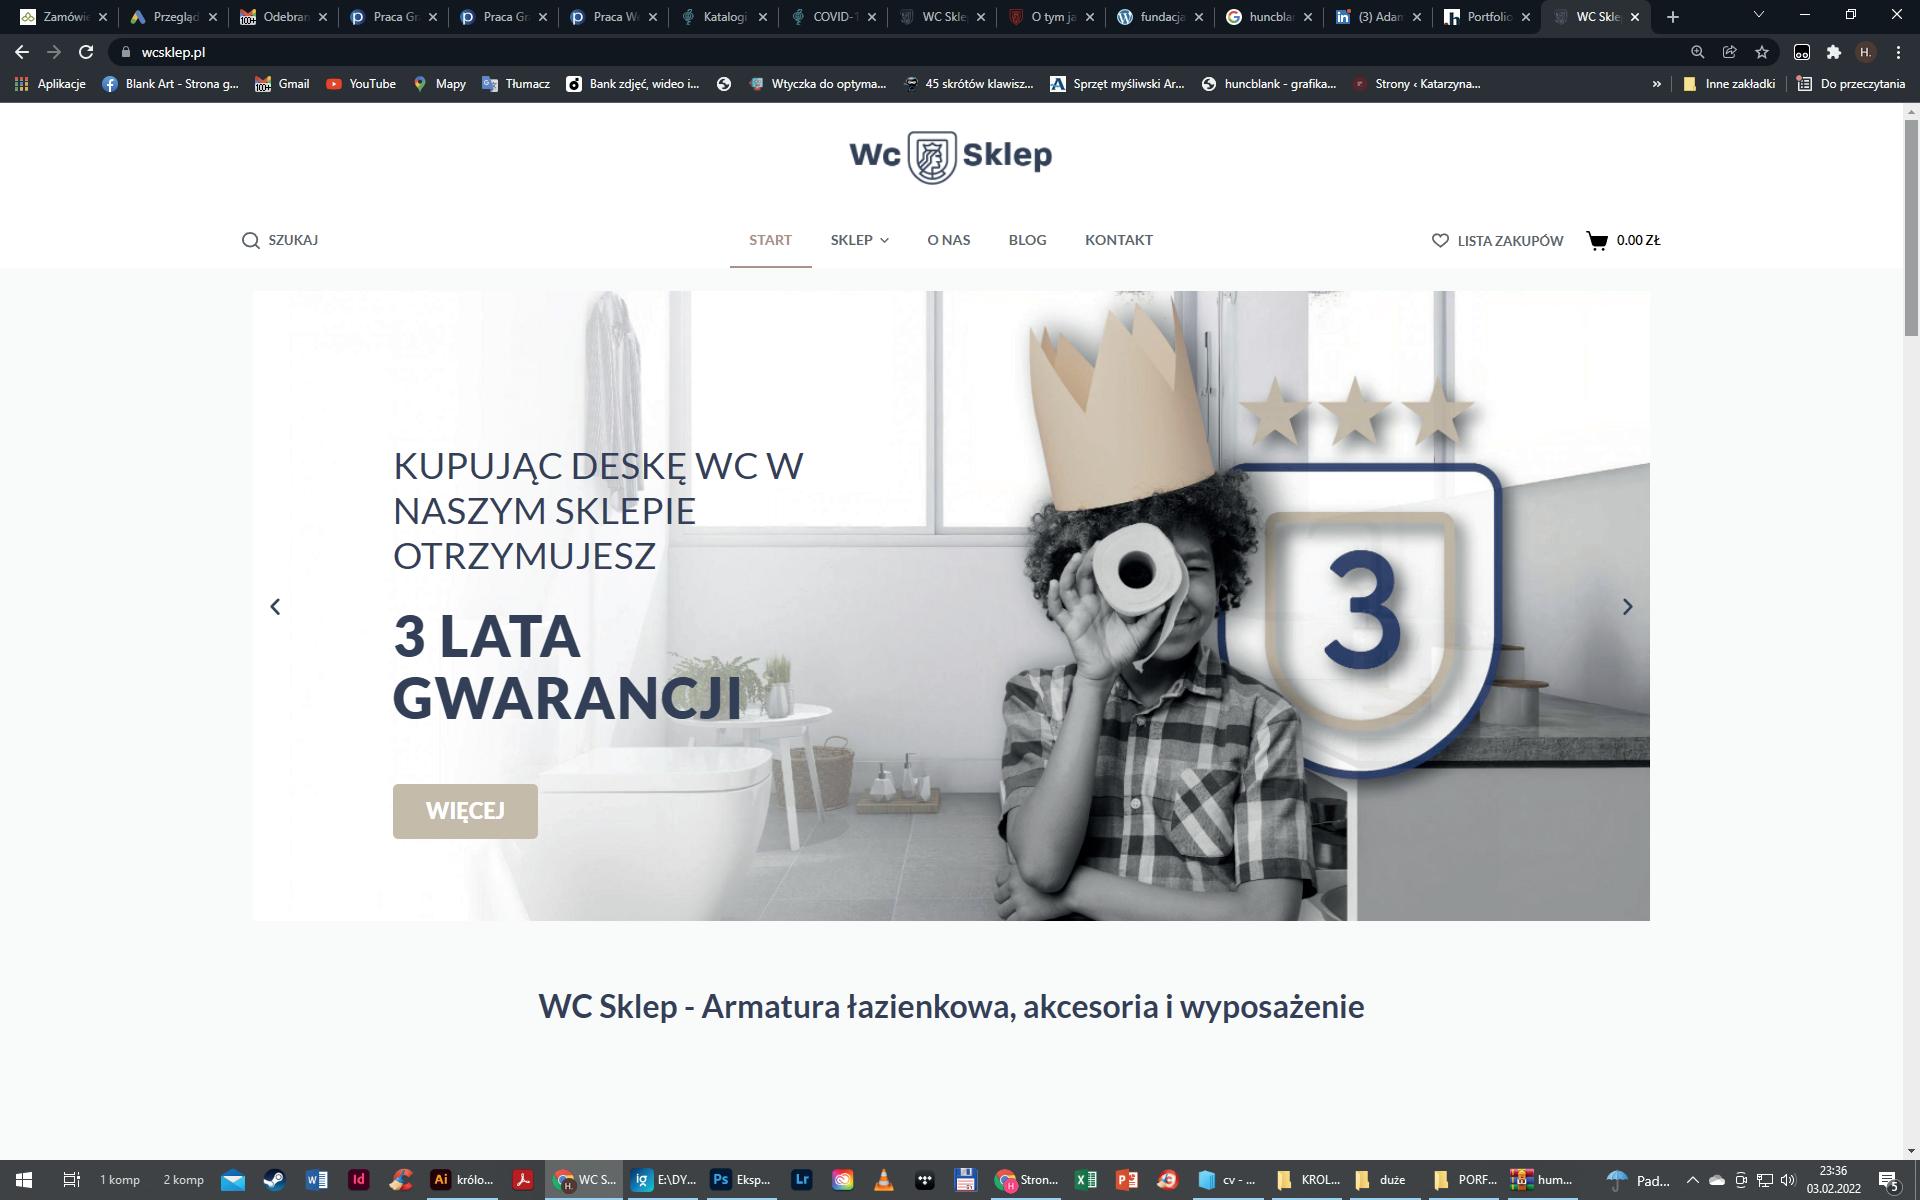The image size is (1920, 1200).
Task: Click the WC Sklep shield logo
Action: (x=931, y=156)
